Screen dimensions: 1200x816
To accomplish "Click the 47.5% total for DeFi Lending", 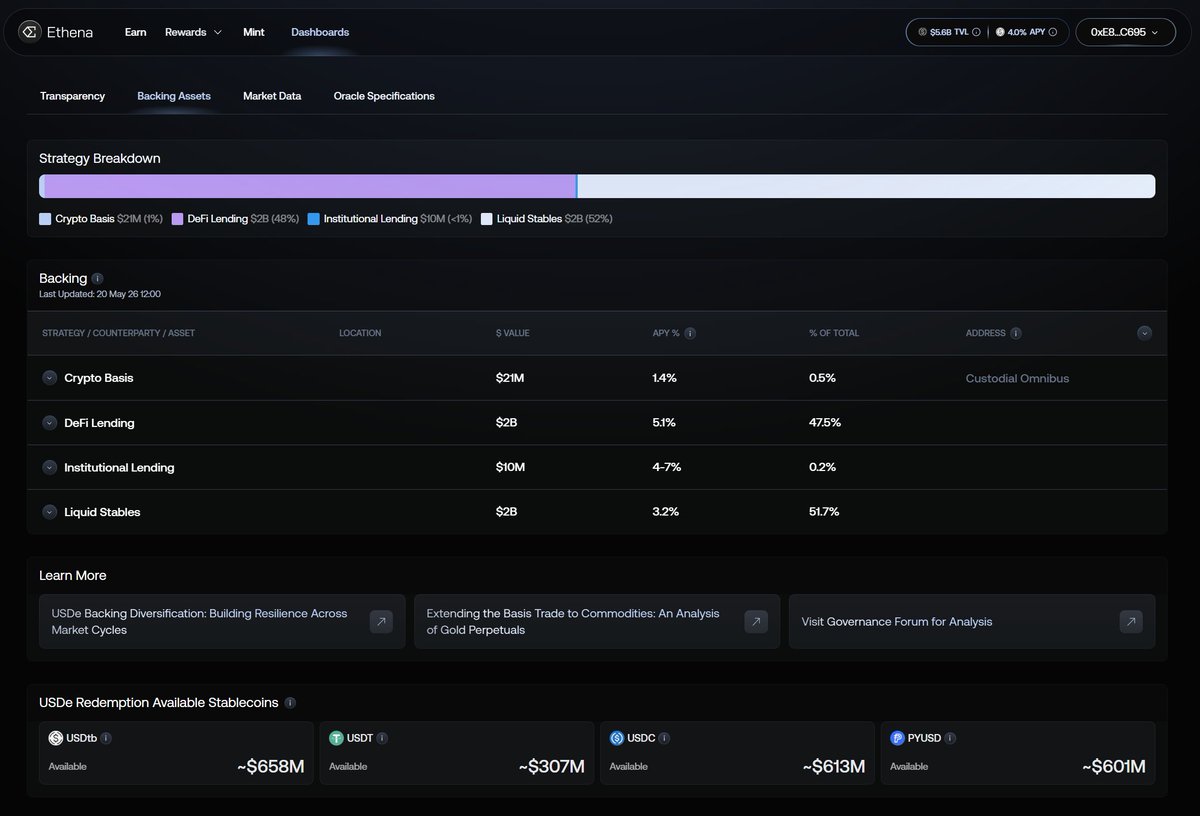I will (x=825, y=423).
